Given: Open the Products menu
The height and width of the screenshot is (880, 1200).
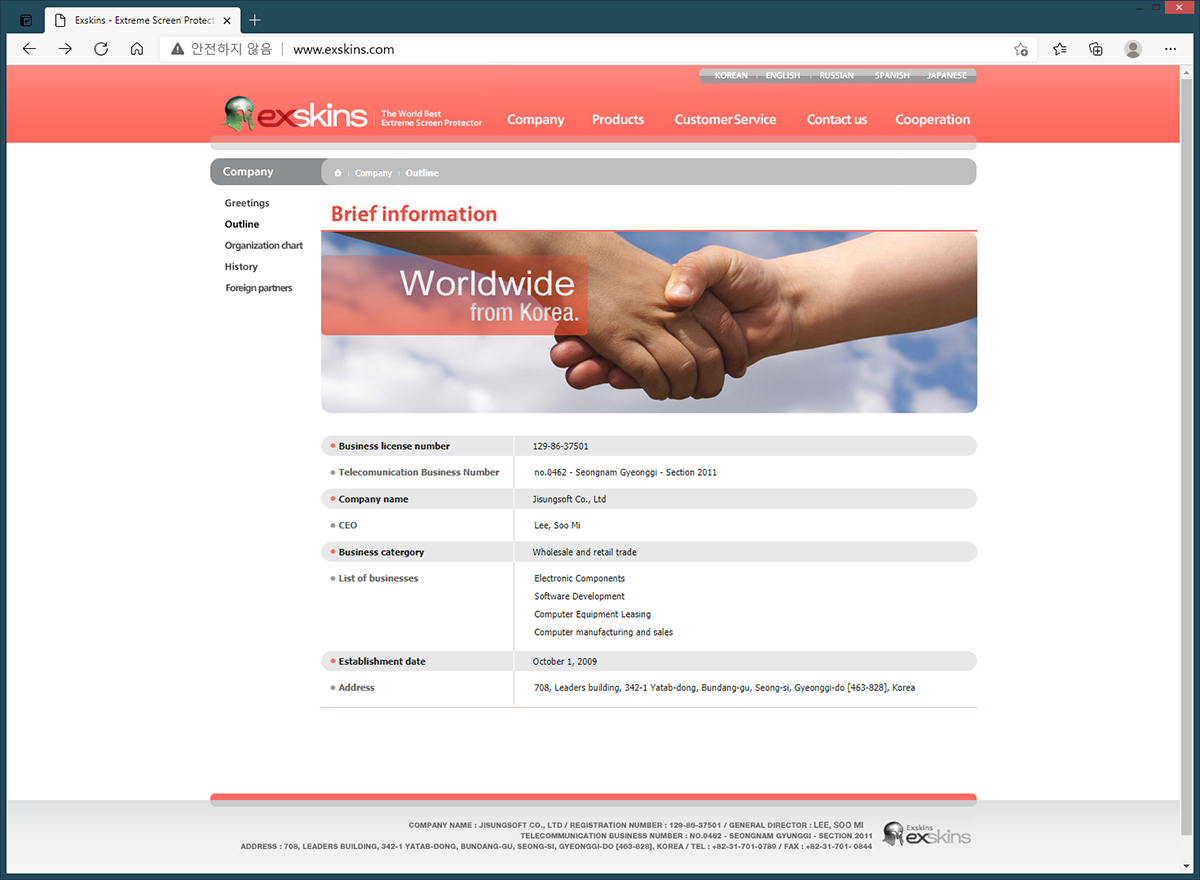Looking at the screenshot, I should tap(617, 119).
